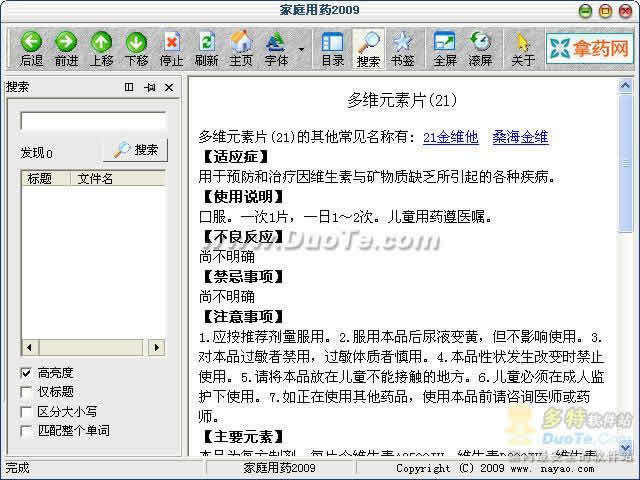640x480 pixels.
Task: Go forward with the 前进 button
Action: [x=66, y=49]
